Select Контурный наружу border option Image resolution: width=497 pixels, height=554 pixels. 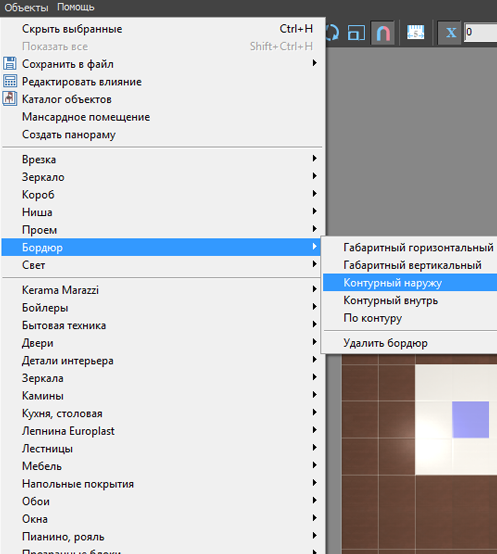410,283
